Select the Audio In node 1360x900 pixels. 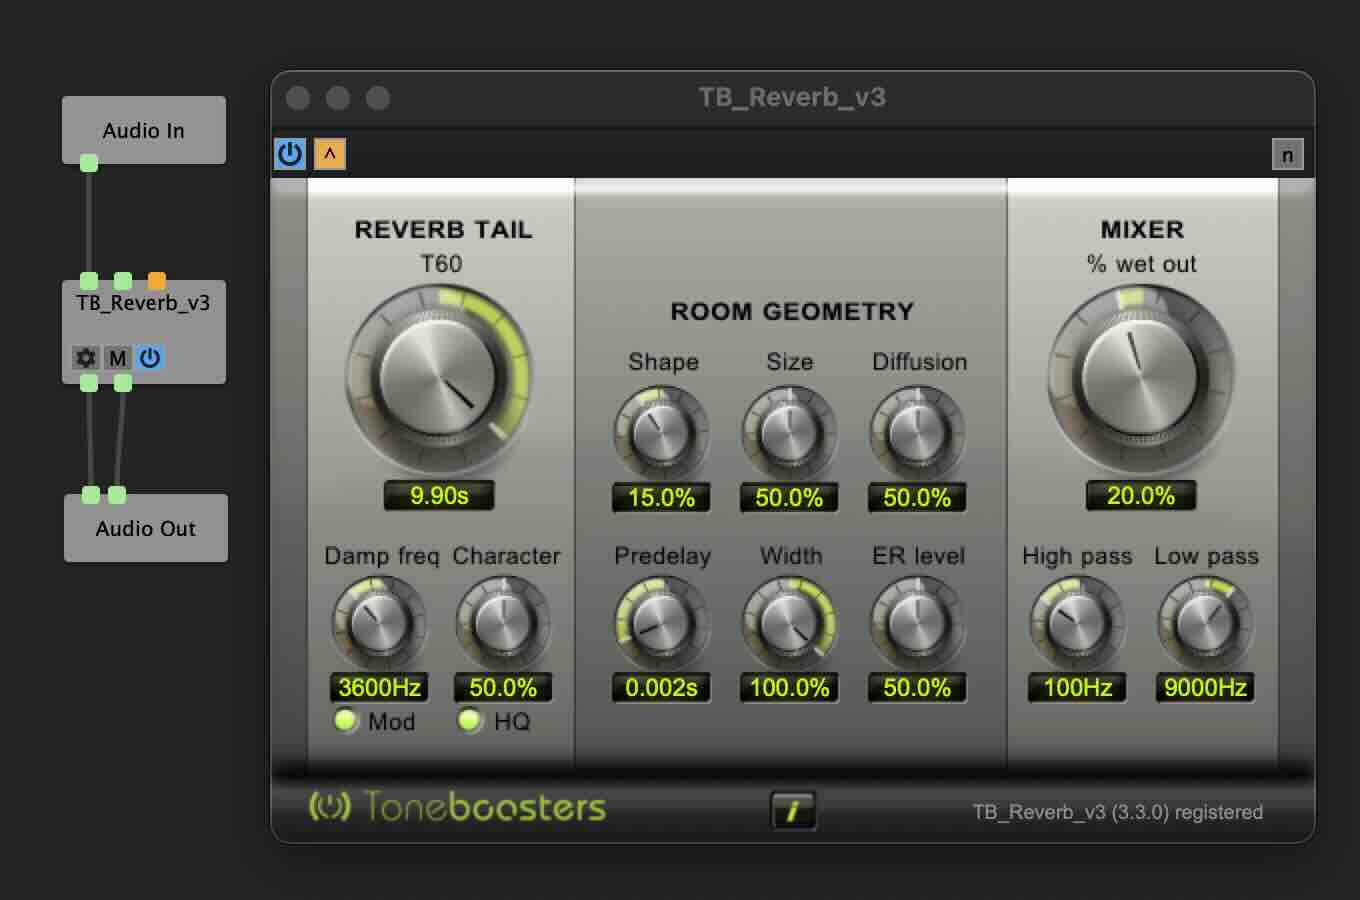click(144, 130)
